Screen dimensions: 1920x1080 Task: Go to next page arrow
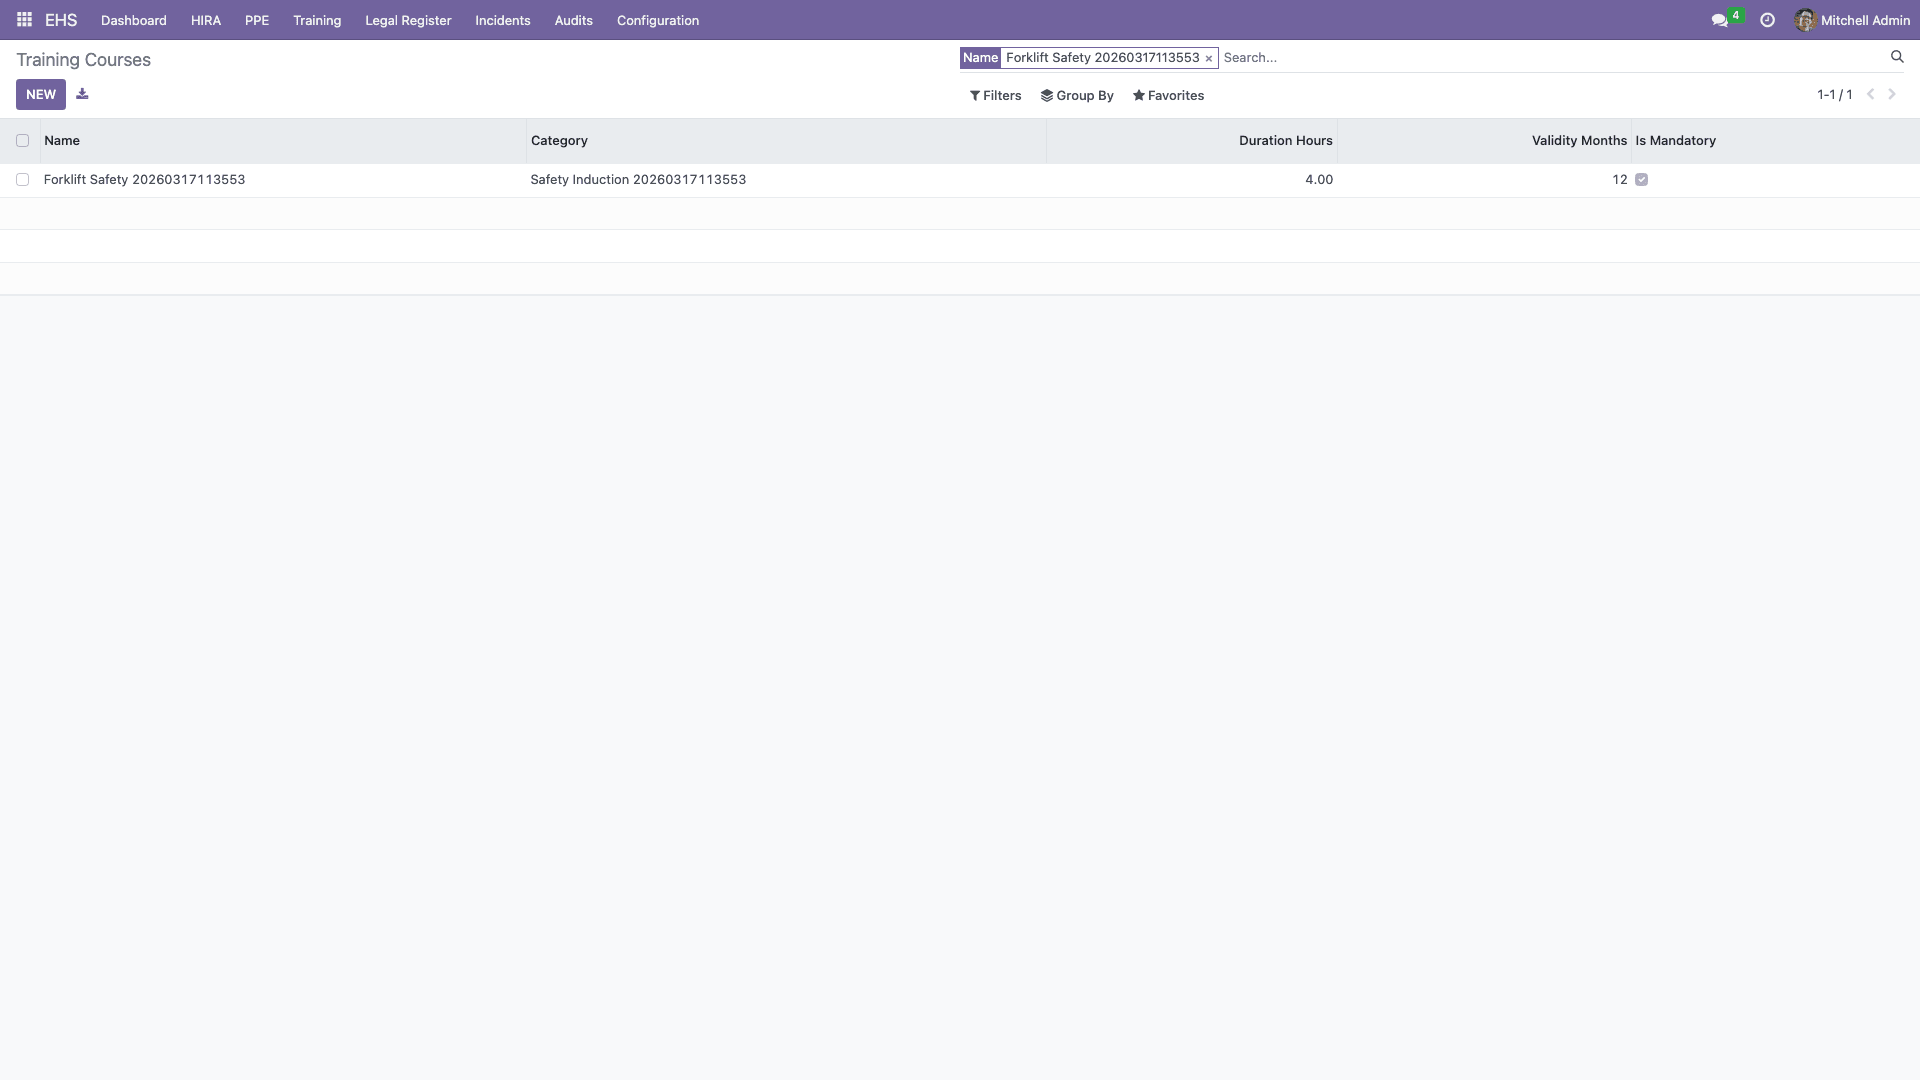[1892, 94]
